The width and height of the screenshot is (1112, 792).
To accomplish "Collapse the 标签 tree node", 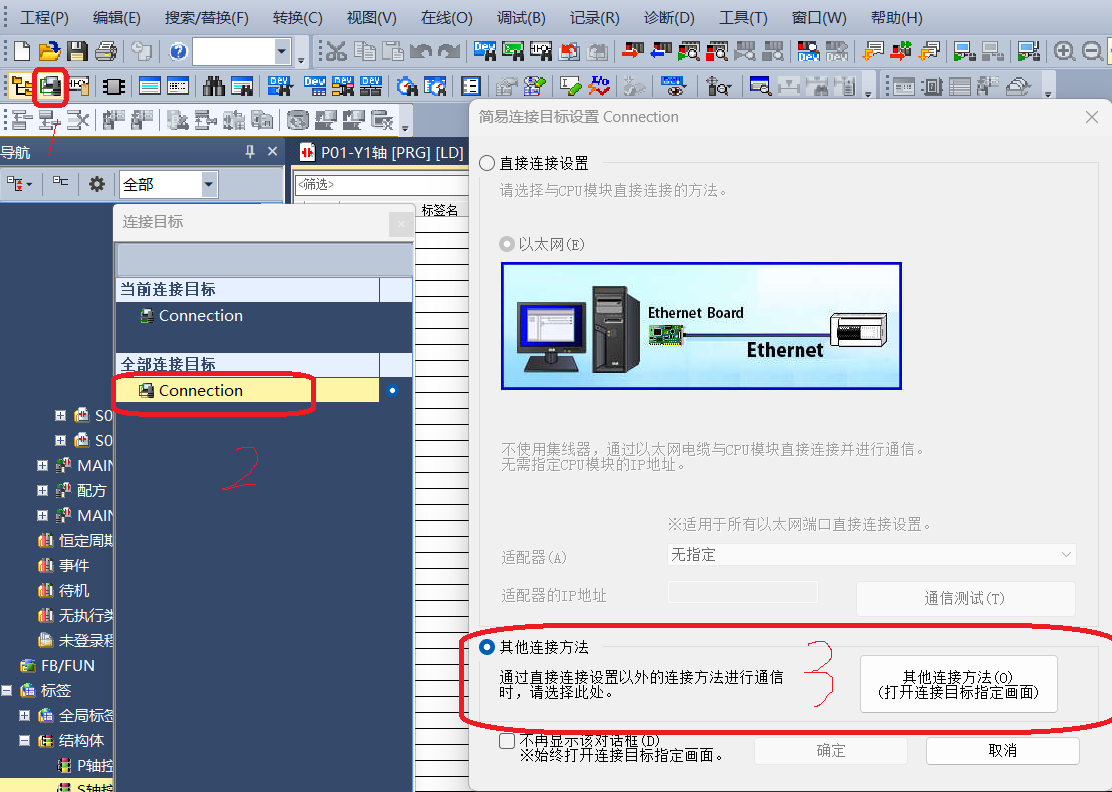I will pos(6,690).
